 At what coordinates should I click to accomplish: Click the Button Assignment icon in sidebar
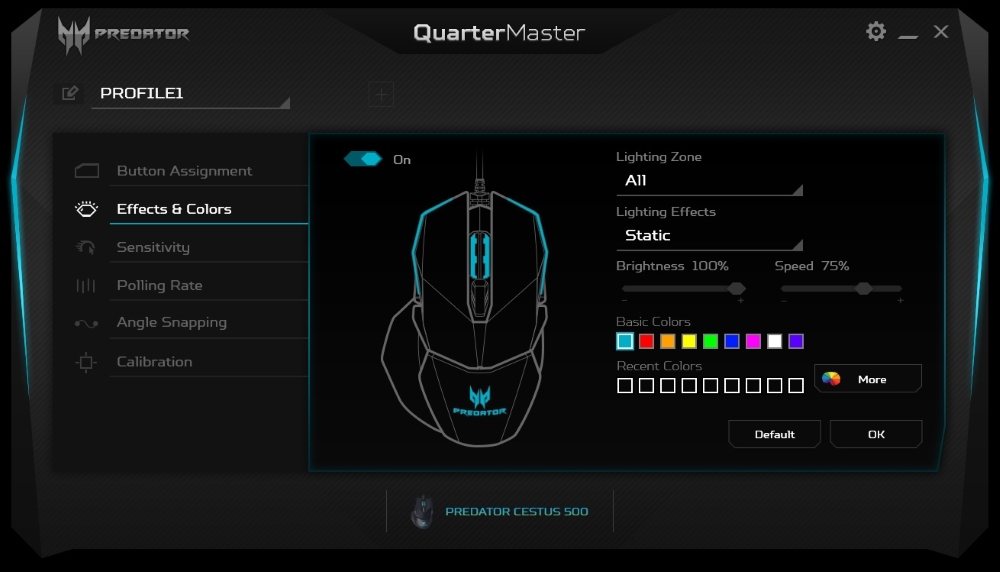(x=87, y=170)
